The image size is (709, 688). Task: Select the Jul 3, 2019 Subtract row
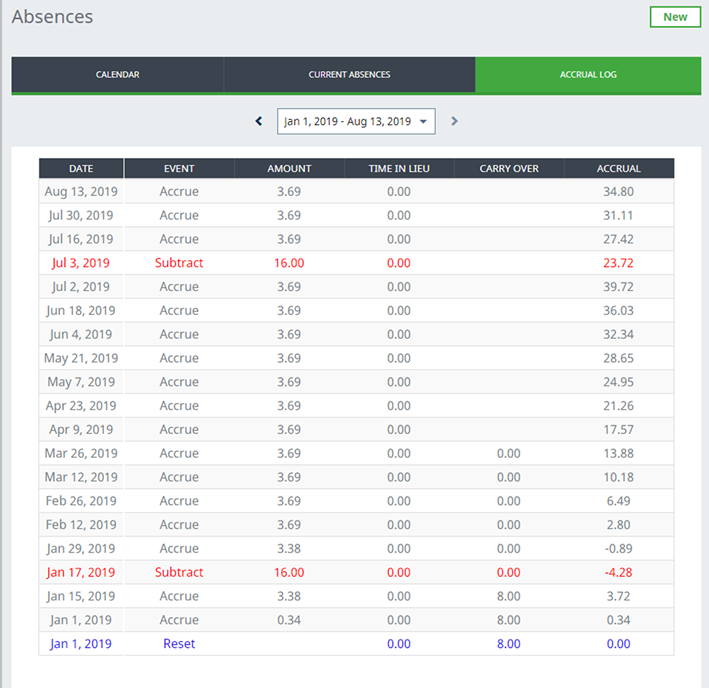pyautogui.click(x=179, y=263)
